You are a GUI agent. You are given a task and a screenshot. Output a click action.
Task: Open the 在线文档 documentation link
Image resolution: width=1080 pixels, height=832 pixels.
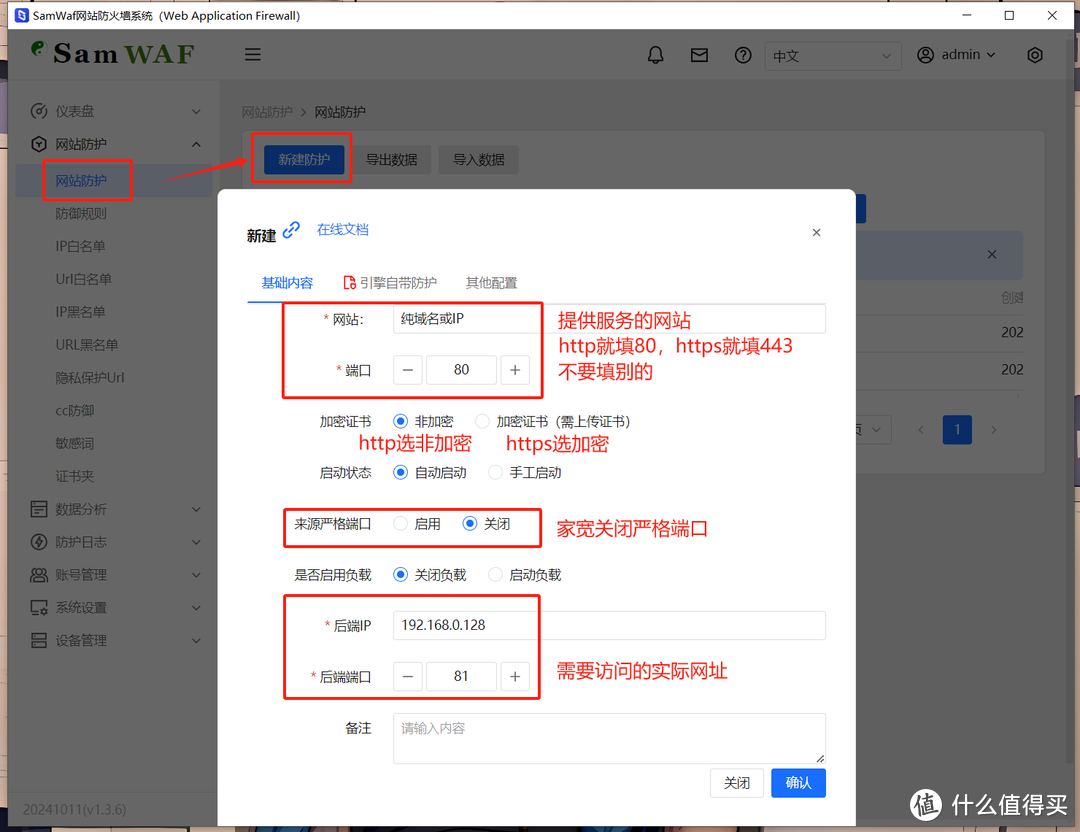tap(342, 230)
